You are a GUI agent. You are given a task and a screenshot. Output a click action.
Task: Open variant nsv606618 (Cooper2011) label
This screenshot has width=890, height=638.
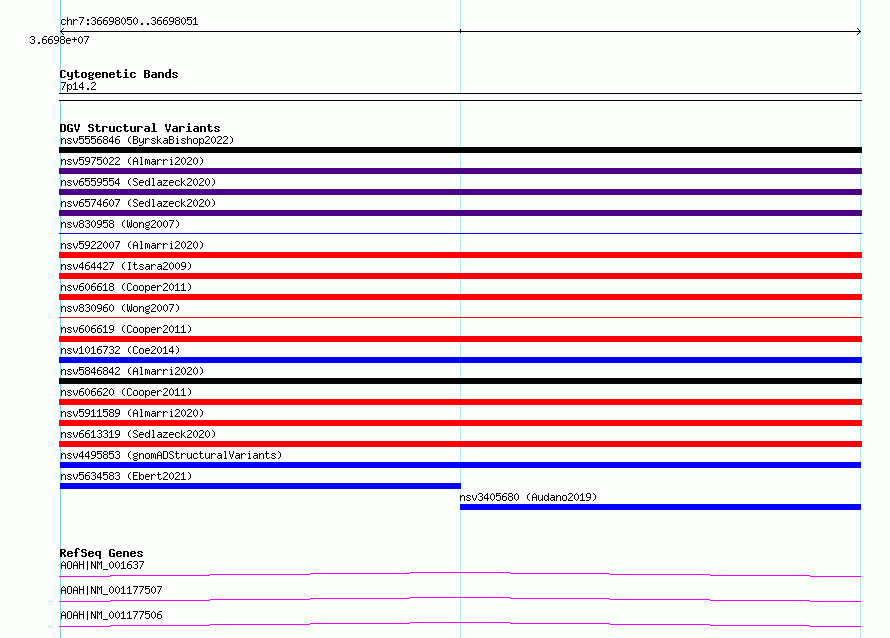coord(126,287)
